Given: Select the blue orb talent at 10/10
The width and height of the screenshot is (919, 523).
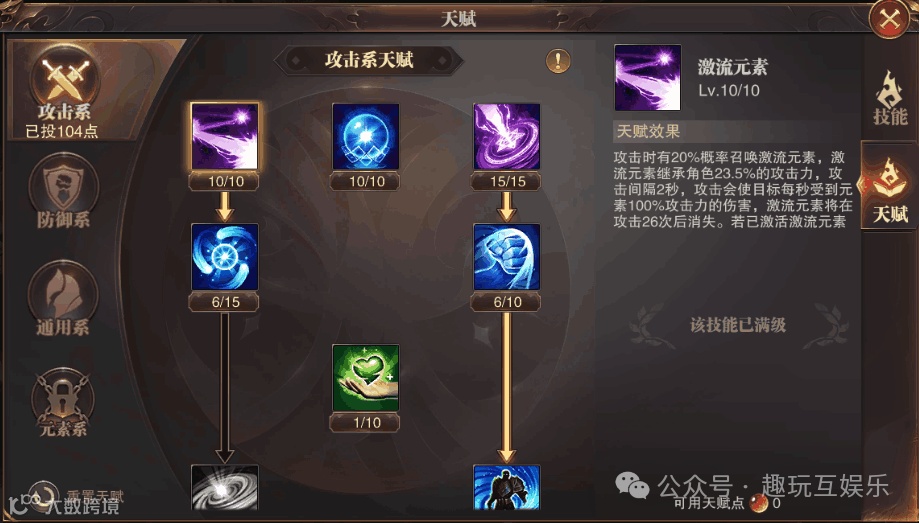Looking at the screenshot, I should click(366, 136).
